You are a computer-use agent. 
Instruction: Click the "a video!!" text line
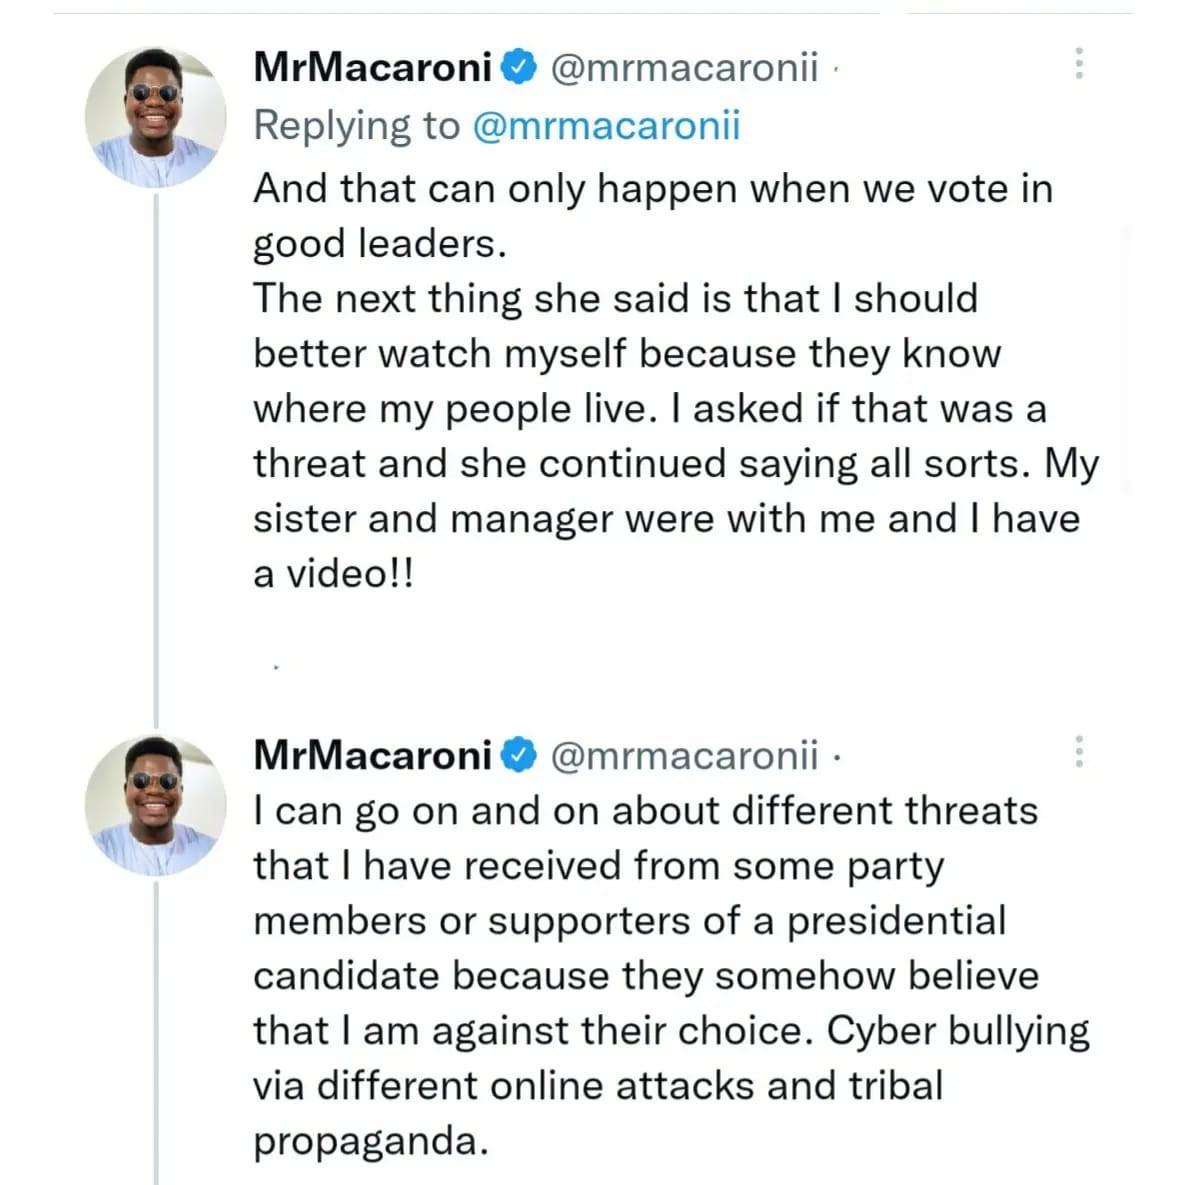[333, 574]
